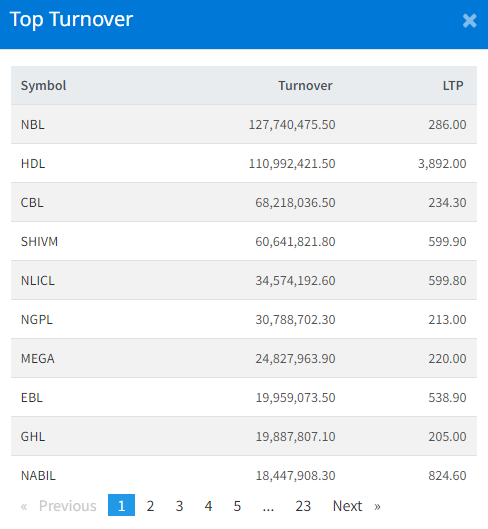Select the HDL symbol

(33, 164)
